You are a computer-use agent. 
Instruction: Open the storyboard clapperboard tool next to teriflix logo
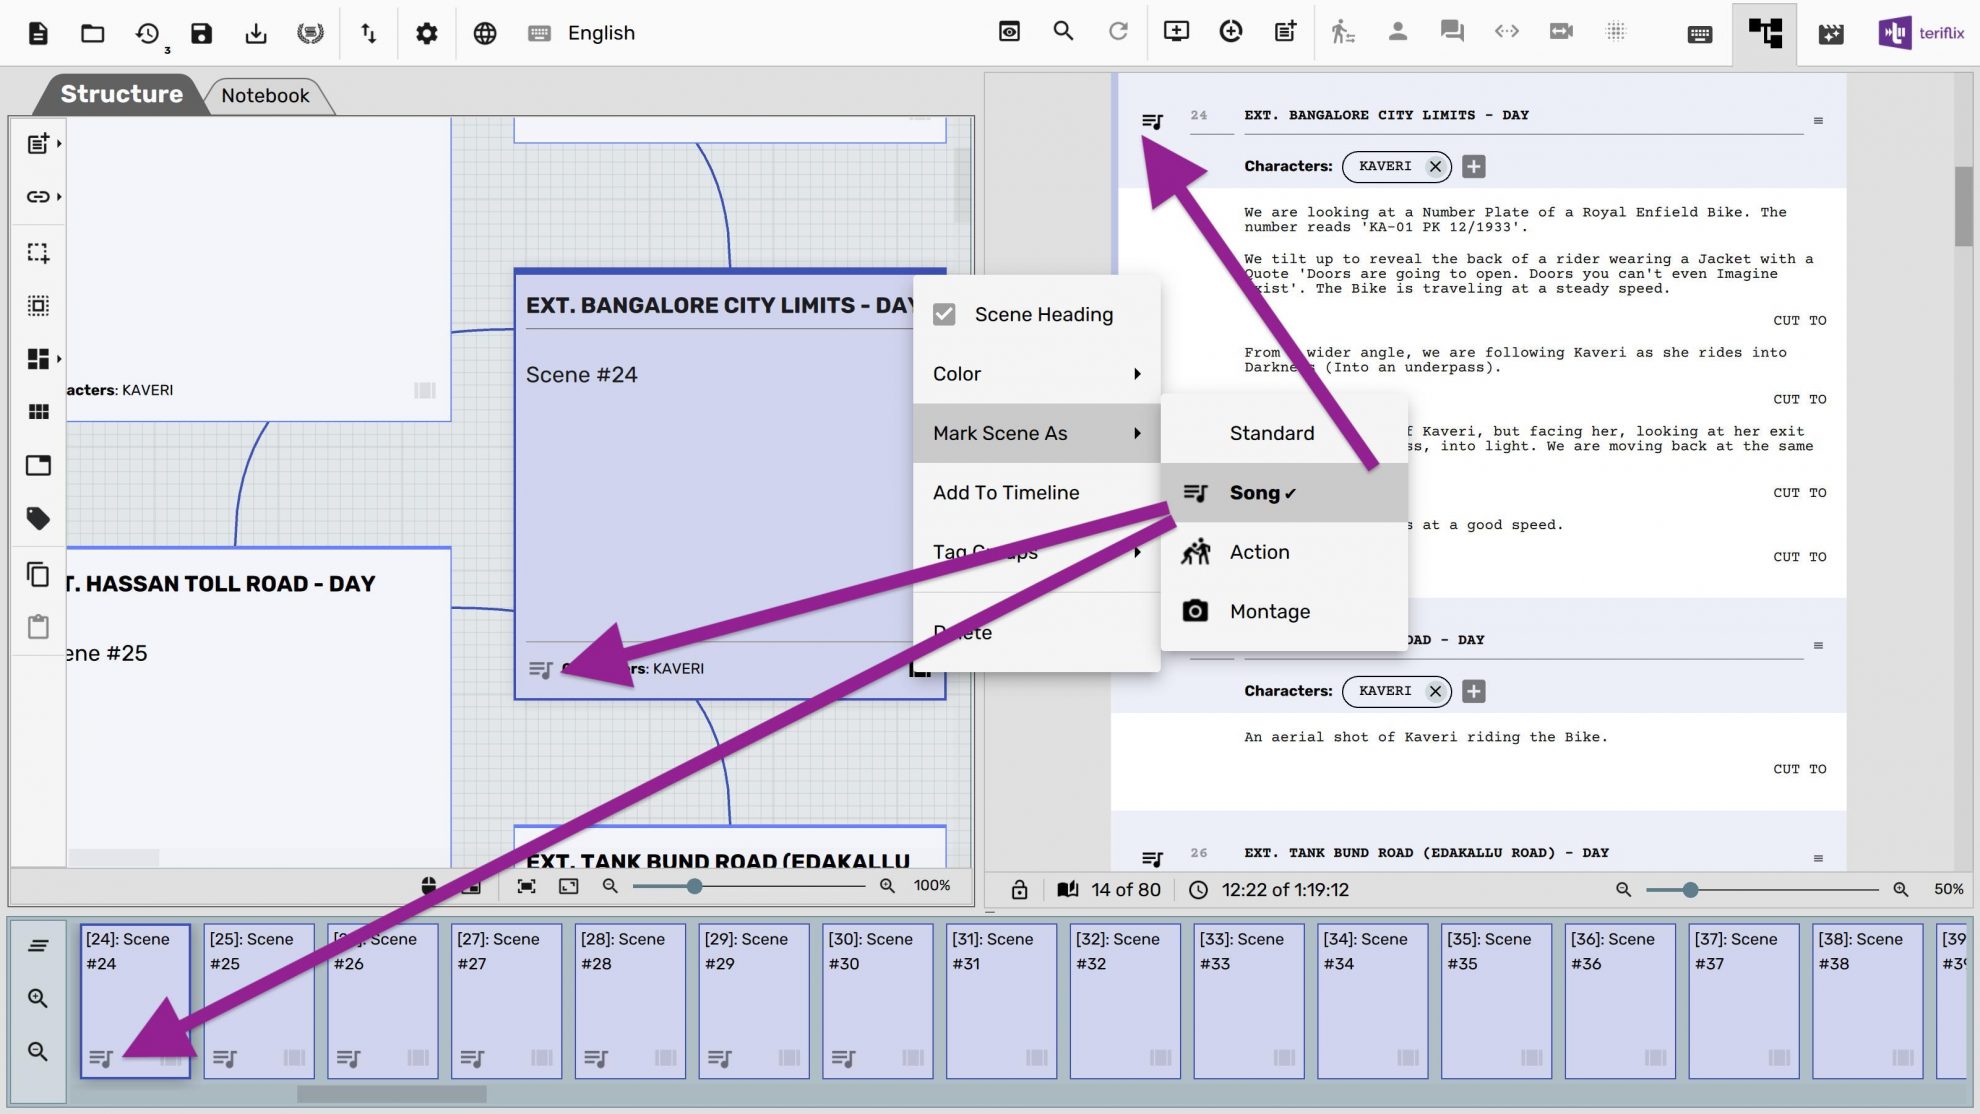pos(1831,33)
